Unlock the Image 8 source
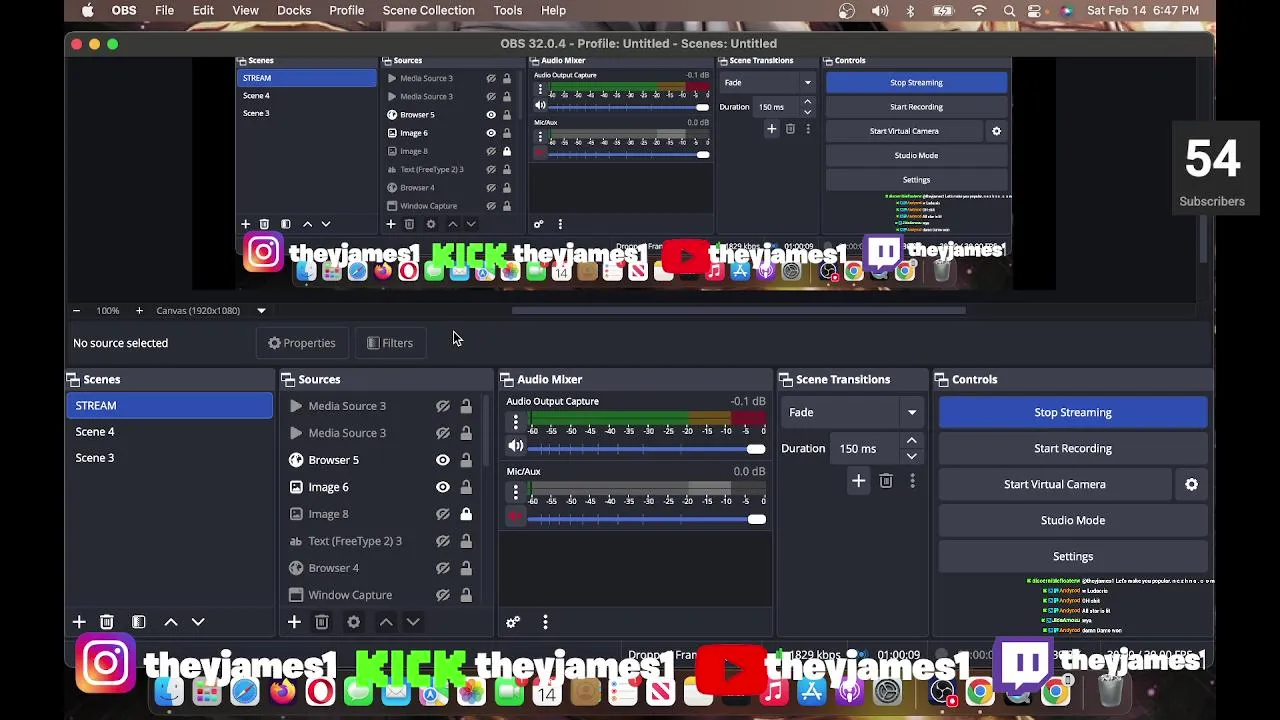This screenshot has height=720, width=1280. [466, 514]
